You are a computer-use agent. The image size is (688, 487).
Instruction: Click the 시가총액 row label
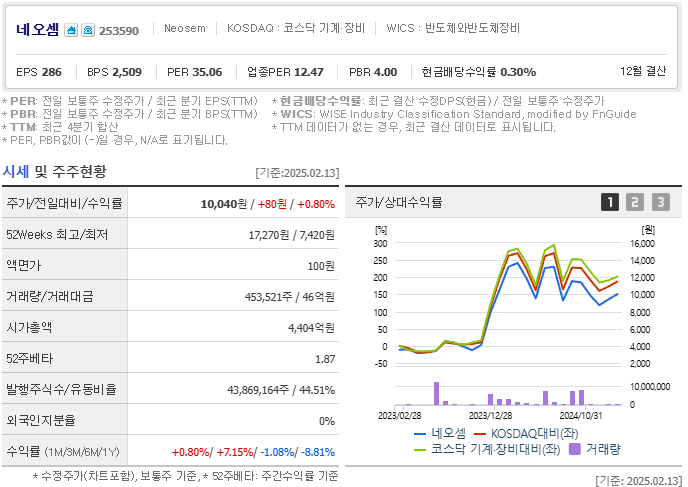point(29,327)
